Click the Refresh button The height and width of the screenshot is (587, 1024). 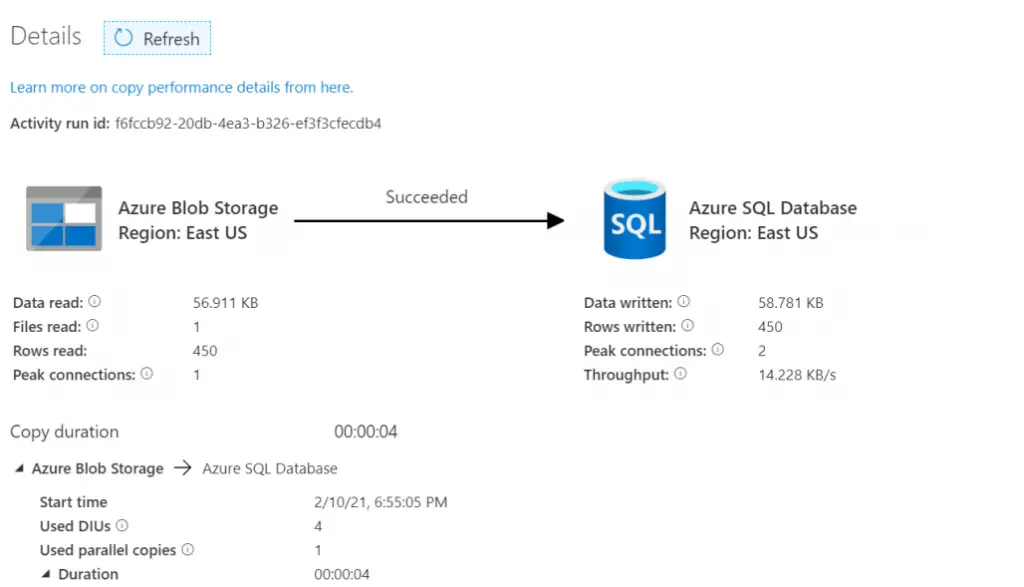coord(157,39)
